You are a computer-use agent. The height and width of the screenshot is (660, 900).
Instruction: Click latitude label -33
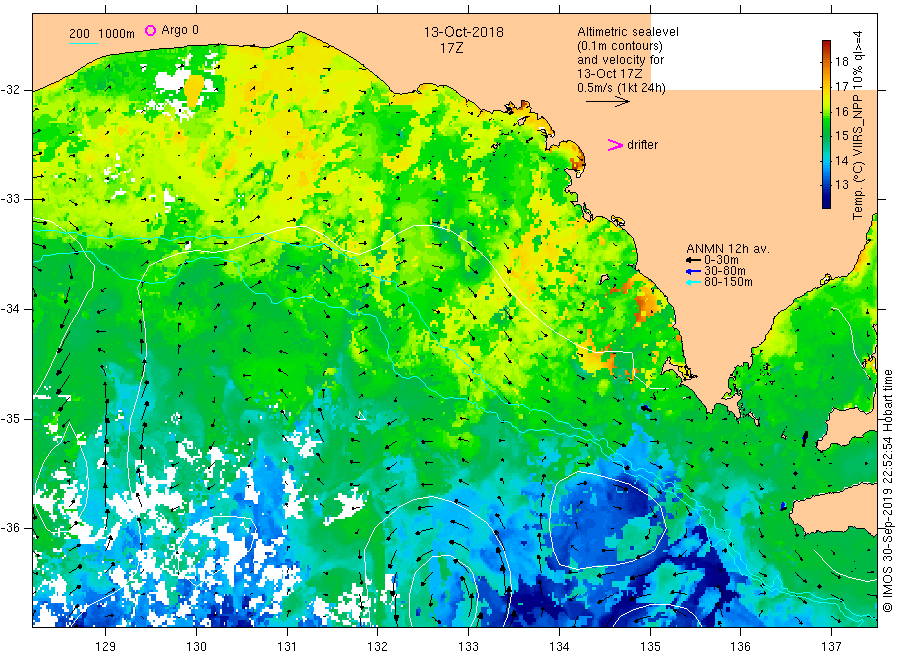(x=10, y=199)
